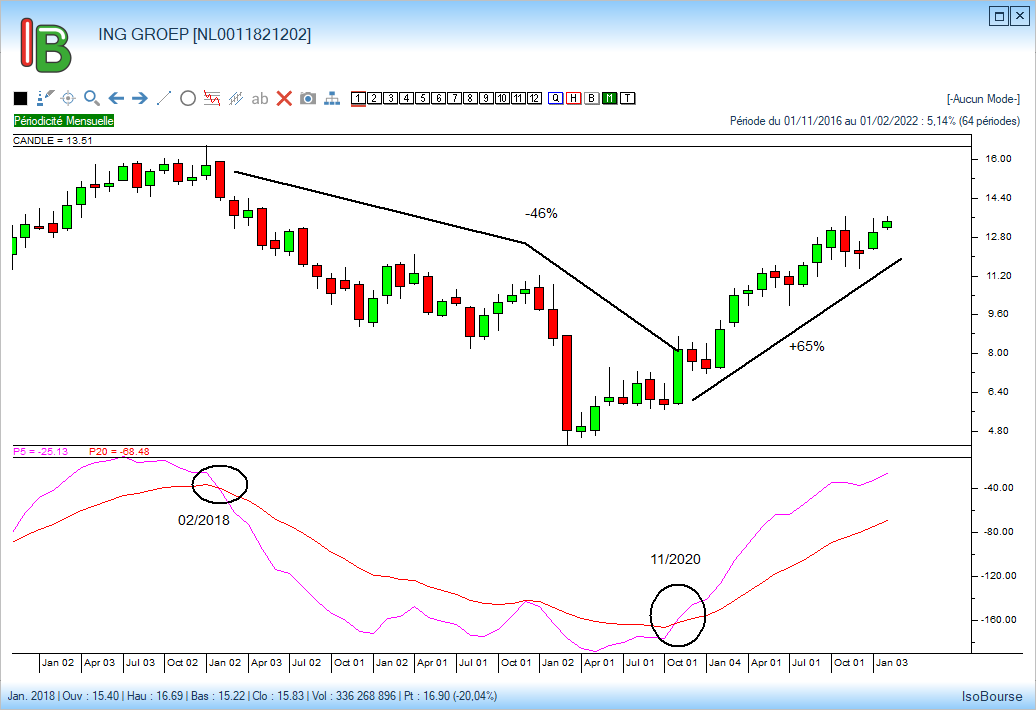The width and height of the screenshot is (1036, 710).
Task: Click the Jan 03 date axis label
Action: (891, 662)
